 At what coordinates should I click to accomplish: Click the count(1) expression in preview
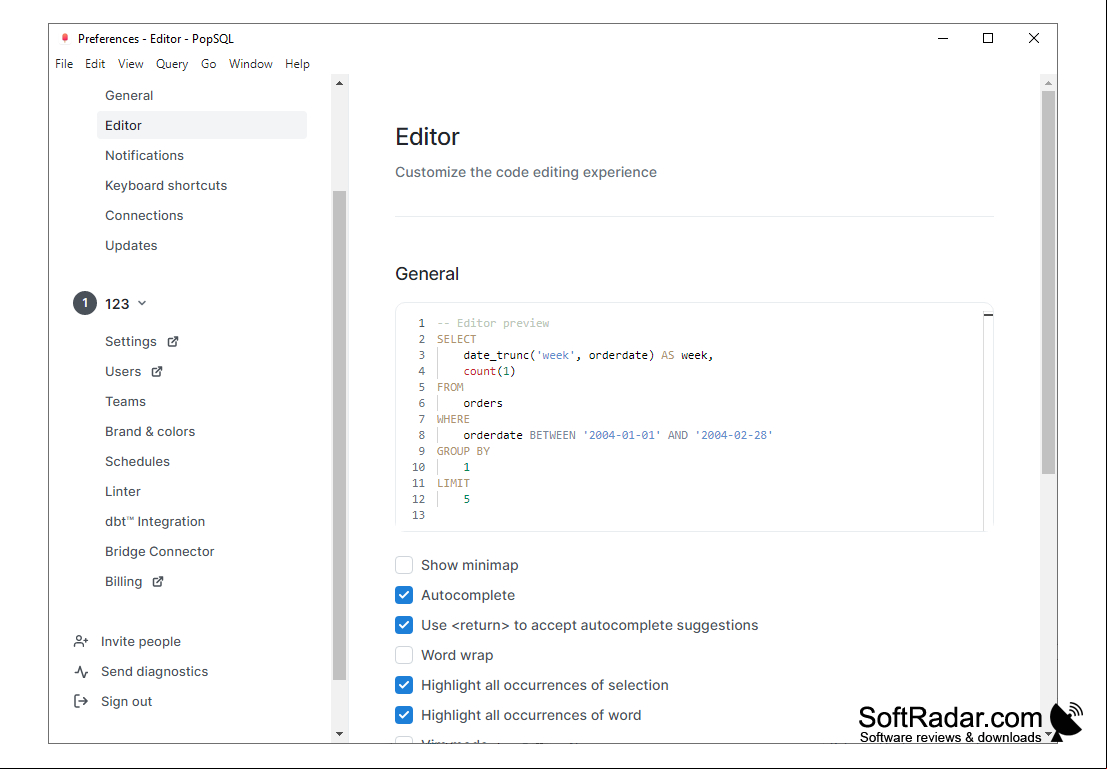[x=489, y=371]
